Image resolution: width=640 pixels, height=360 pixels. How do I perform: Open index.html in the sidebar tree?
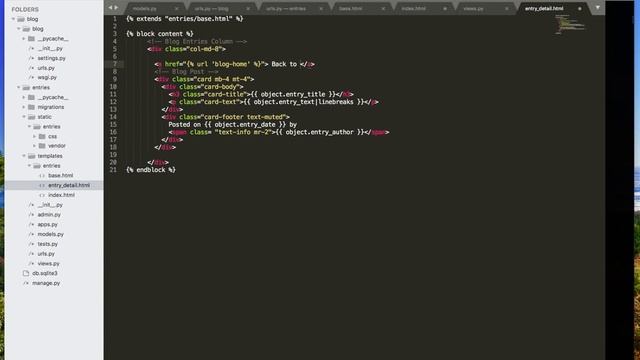[61, 195]
